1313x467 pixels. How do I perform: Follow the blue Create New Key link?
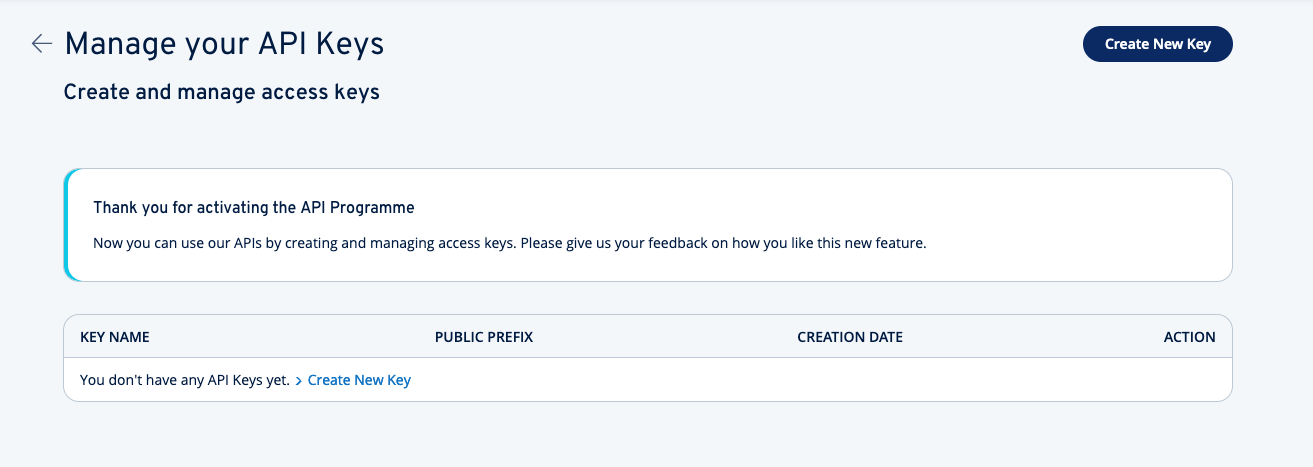point(359,380)
